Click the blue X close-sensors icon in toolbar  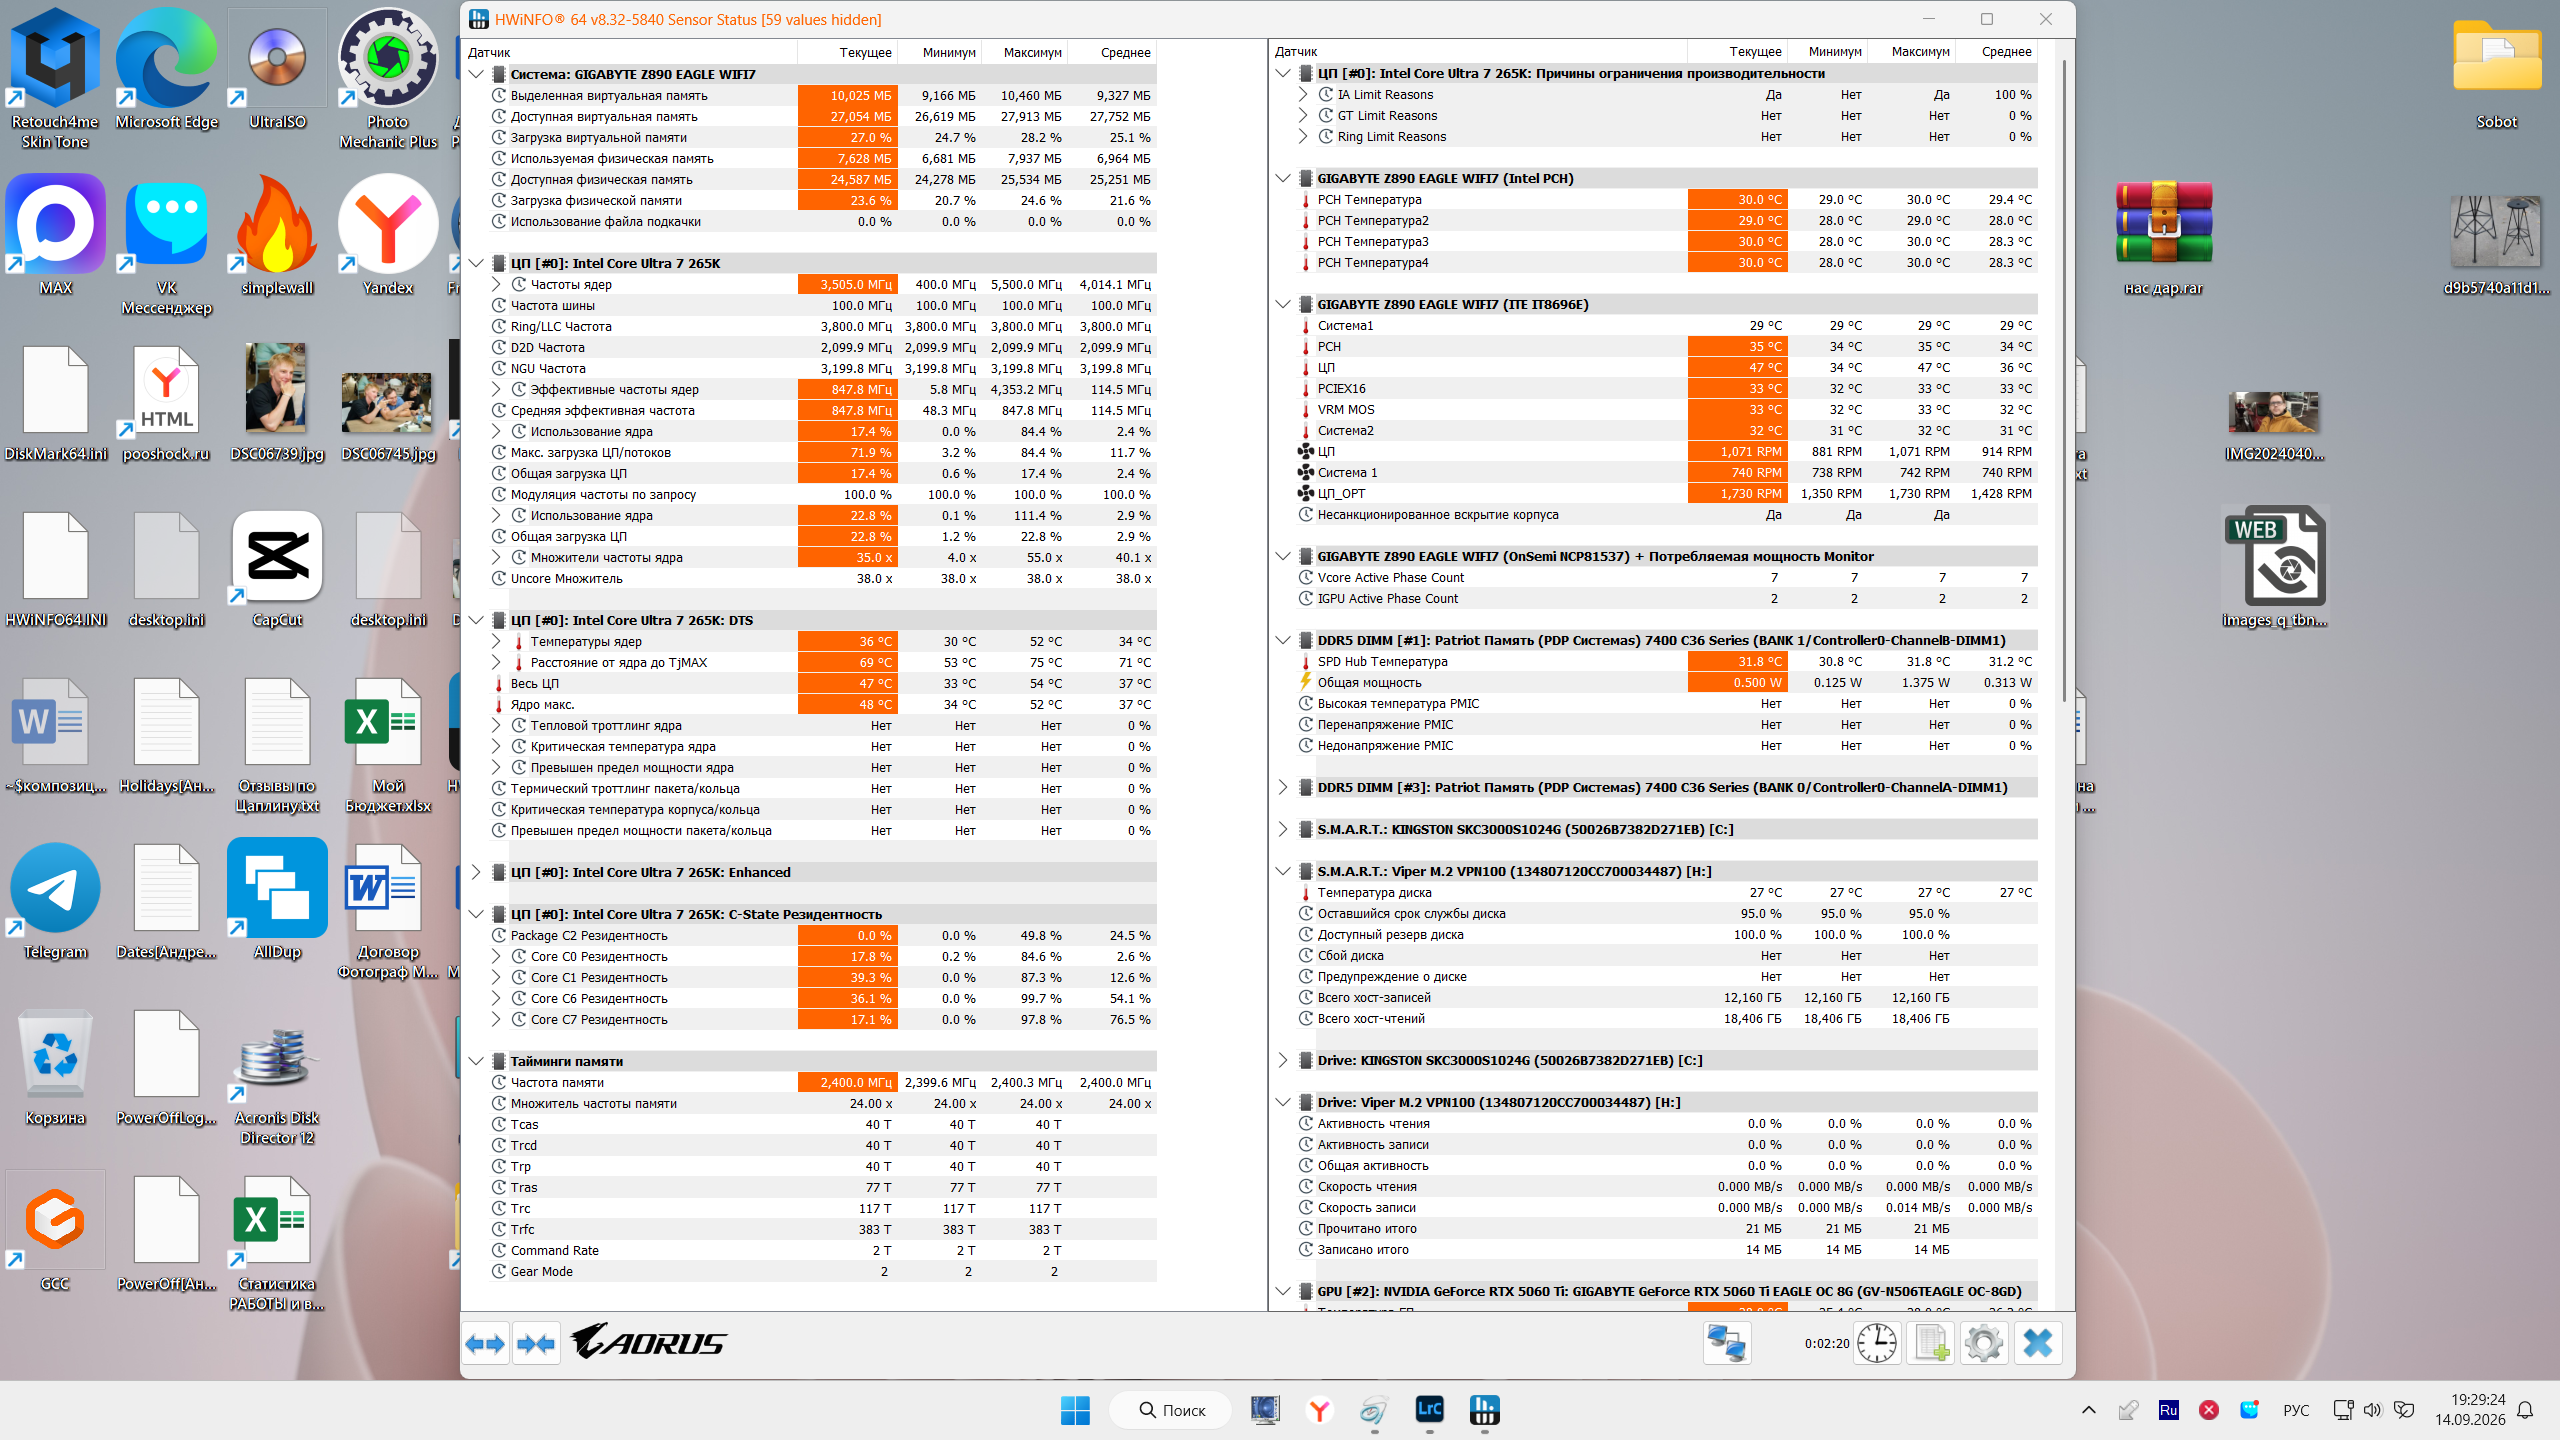click(2038, 1343)
